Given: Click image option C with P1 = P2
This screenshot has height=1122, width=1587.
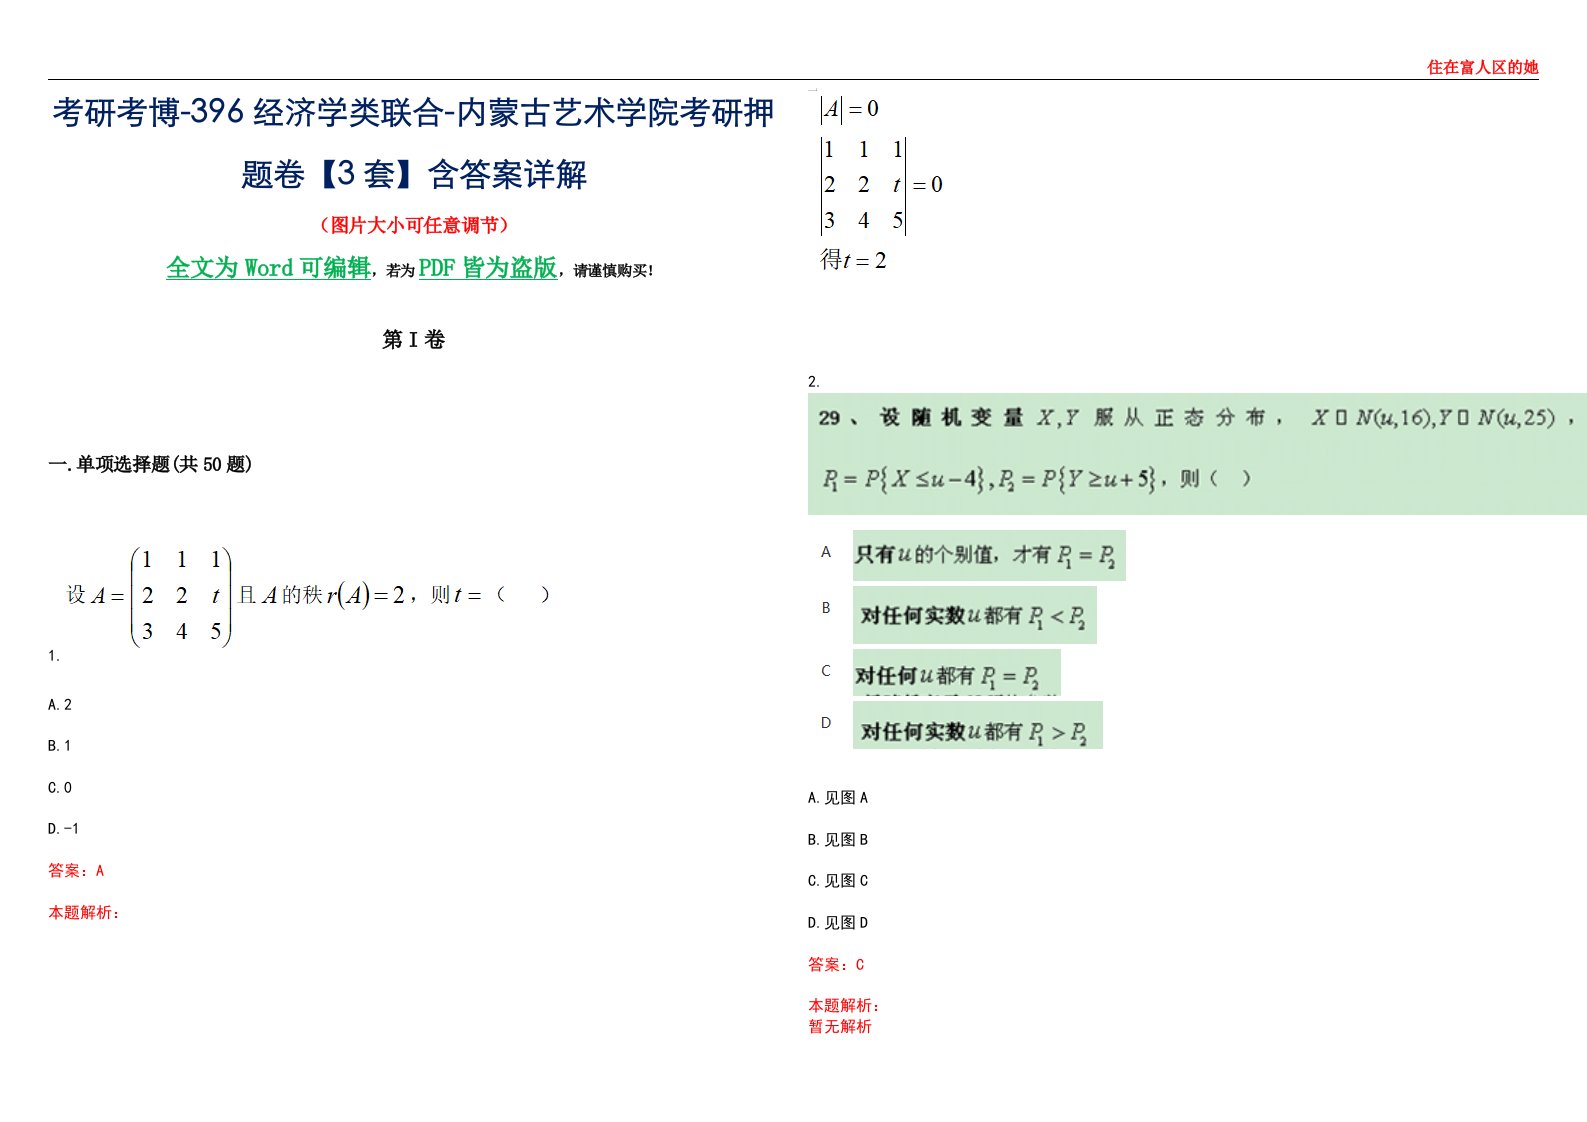Looking at the screenshot, I should point(956,673).
